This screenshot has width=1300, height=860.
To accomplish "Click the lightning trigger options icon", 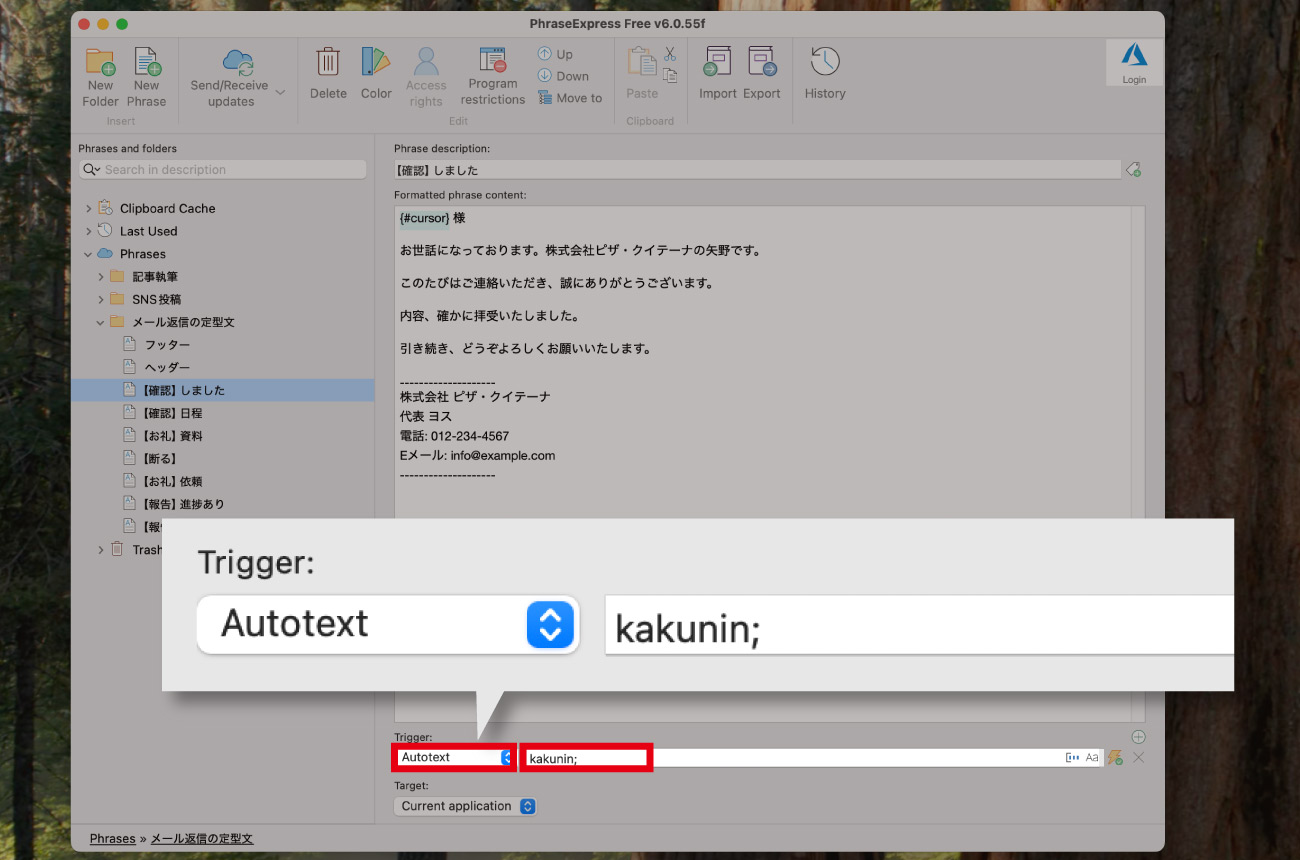I will [1115, 758].
